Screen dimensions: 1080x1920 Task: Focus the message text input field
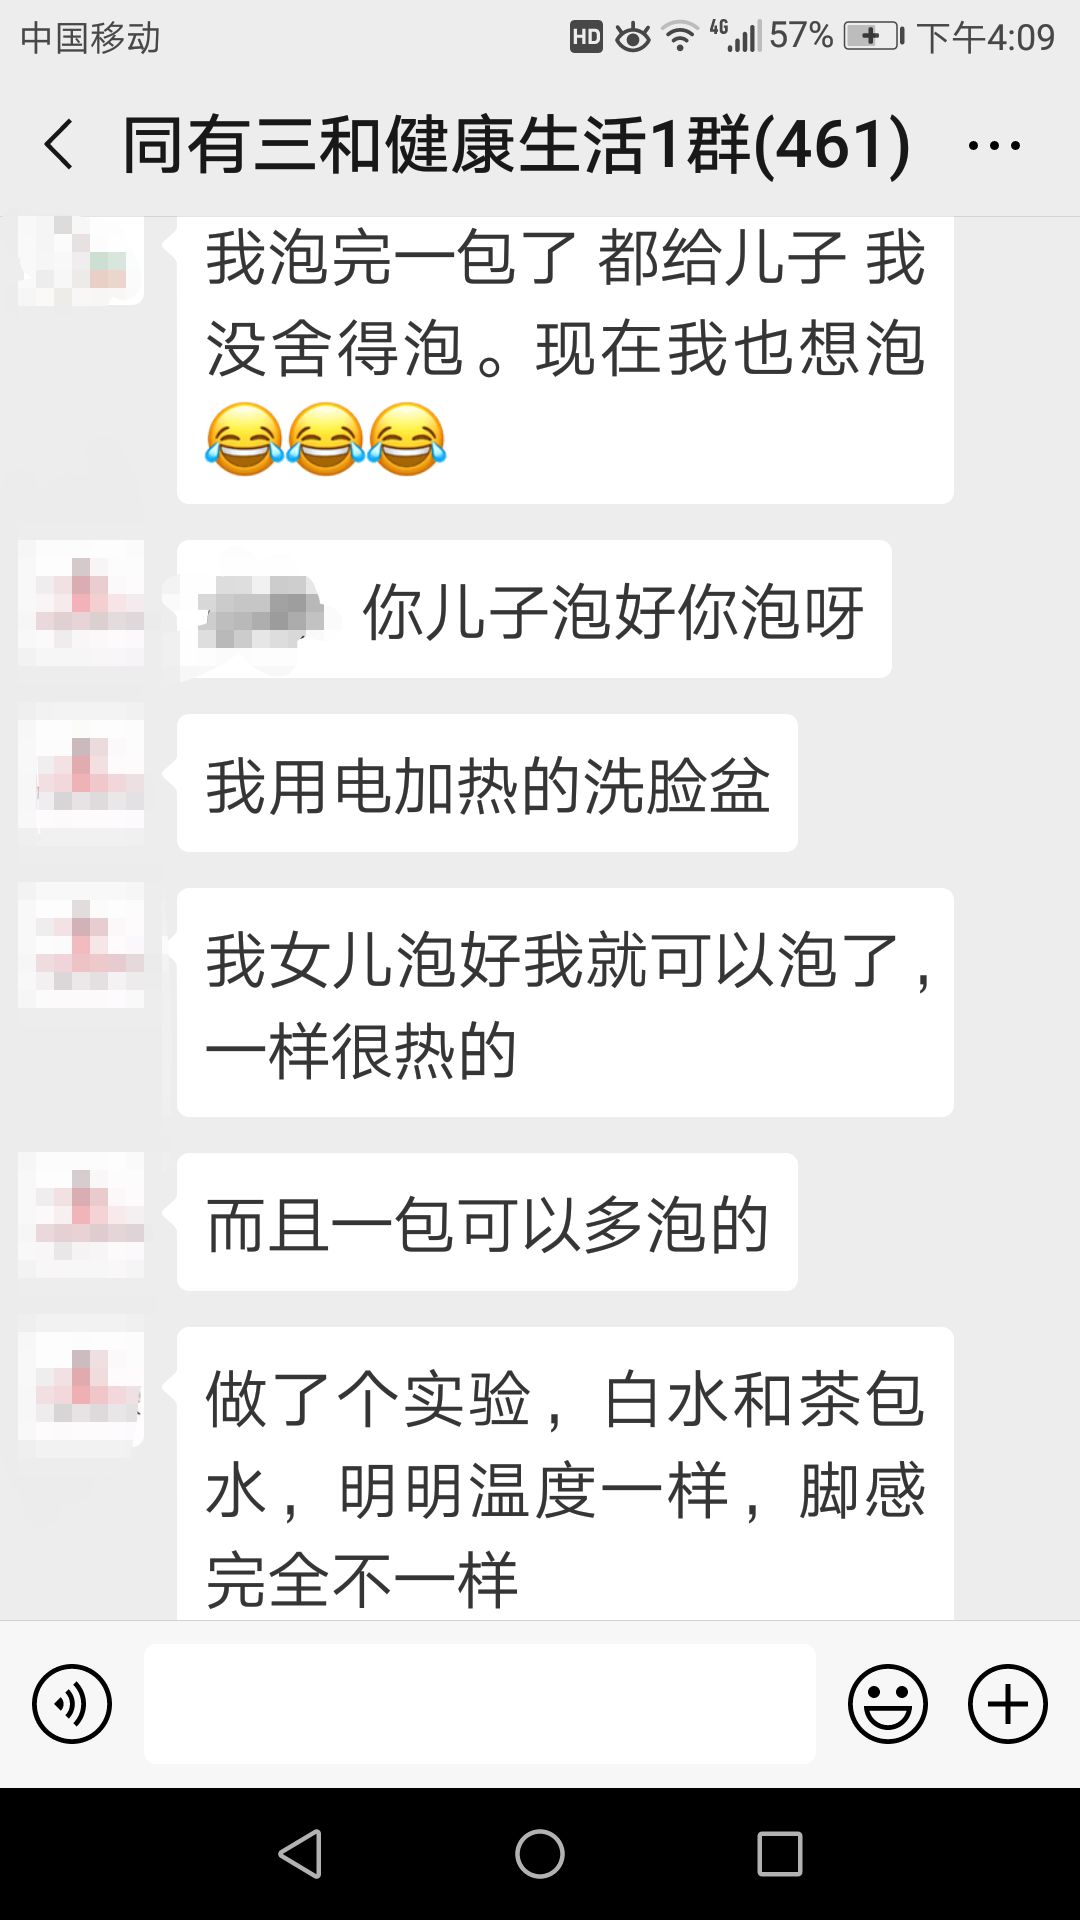480,1703
